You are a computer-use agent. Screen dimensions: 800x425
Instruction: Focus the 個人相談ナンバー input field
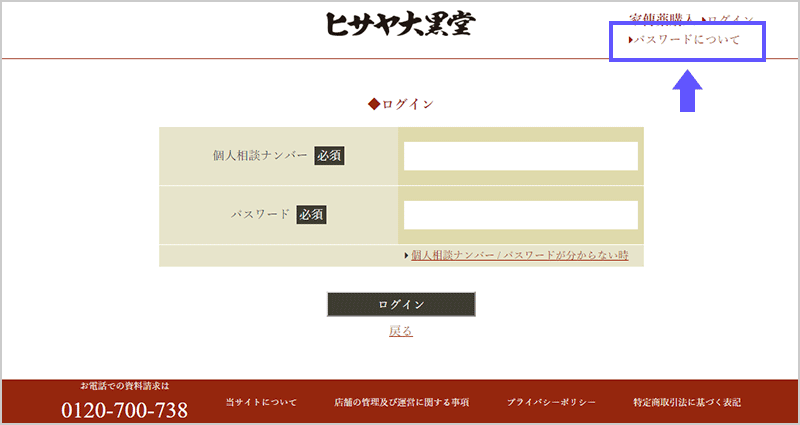pos(520,156)
